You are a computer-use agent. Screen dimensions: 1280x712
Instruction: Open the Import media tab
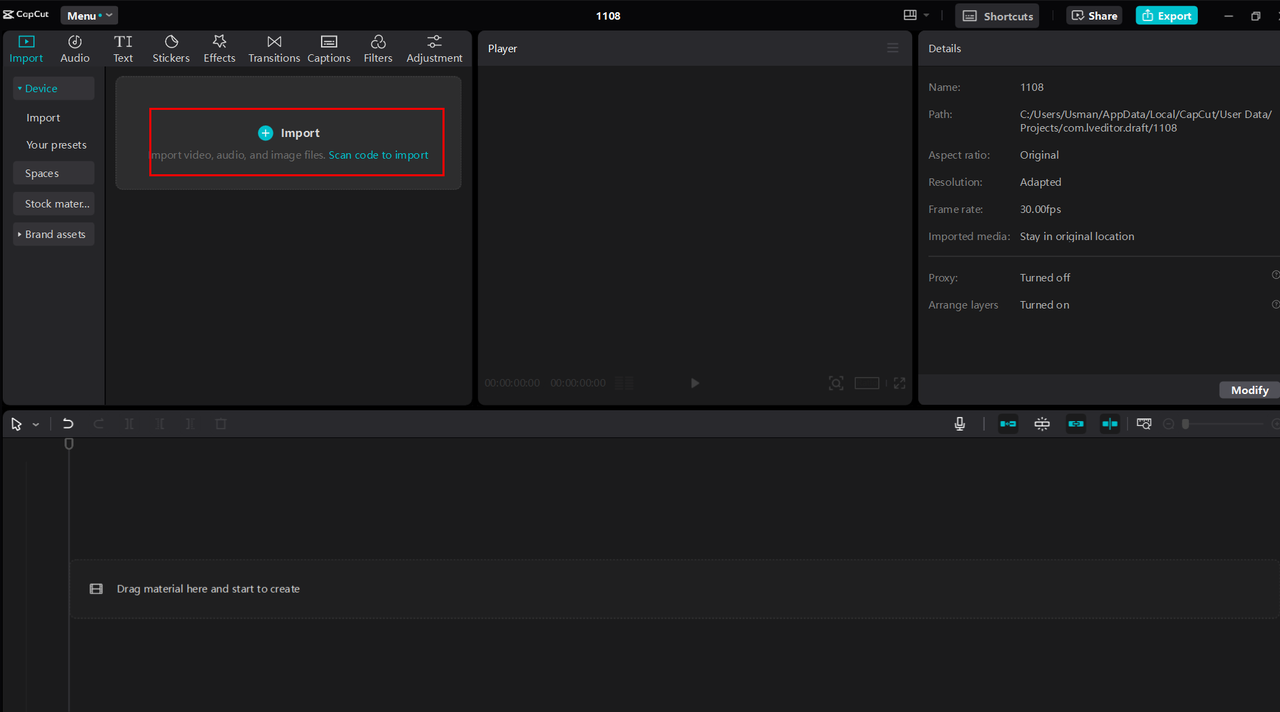click(x=26, y=49)
